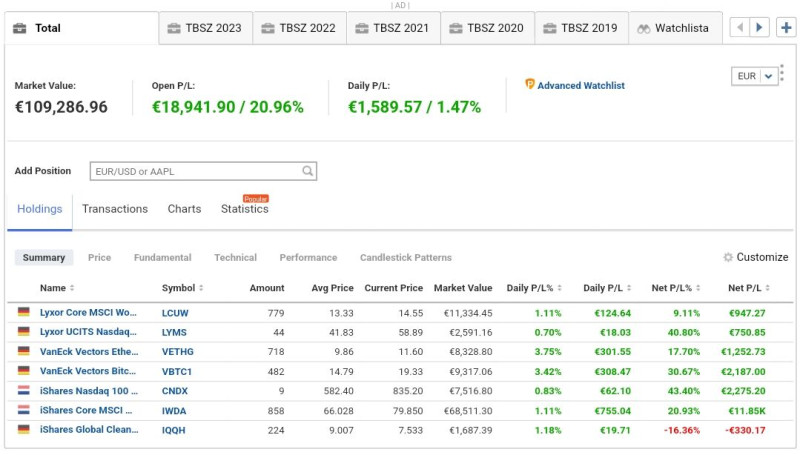This screenshot has height=455, width=800.
Task: Switch to the Fundamental view
Action: pyautogui.click(x=162, y=258)
